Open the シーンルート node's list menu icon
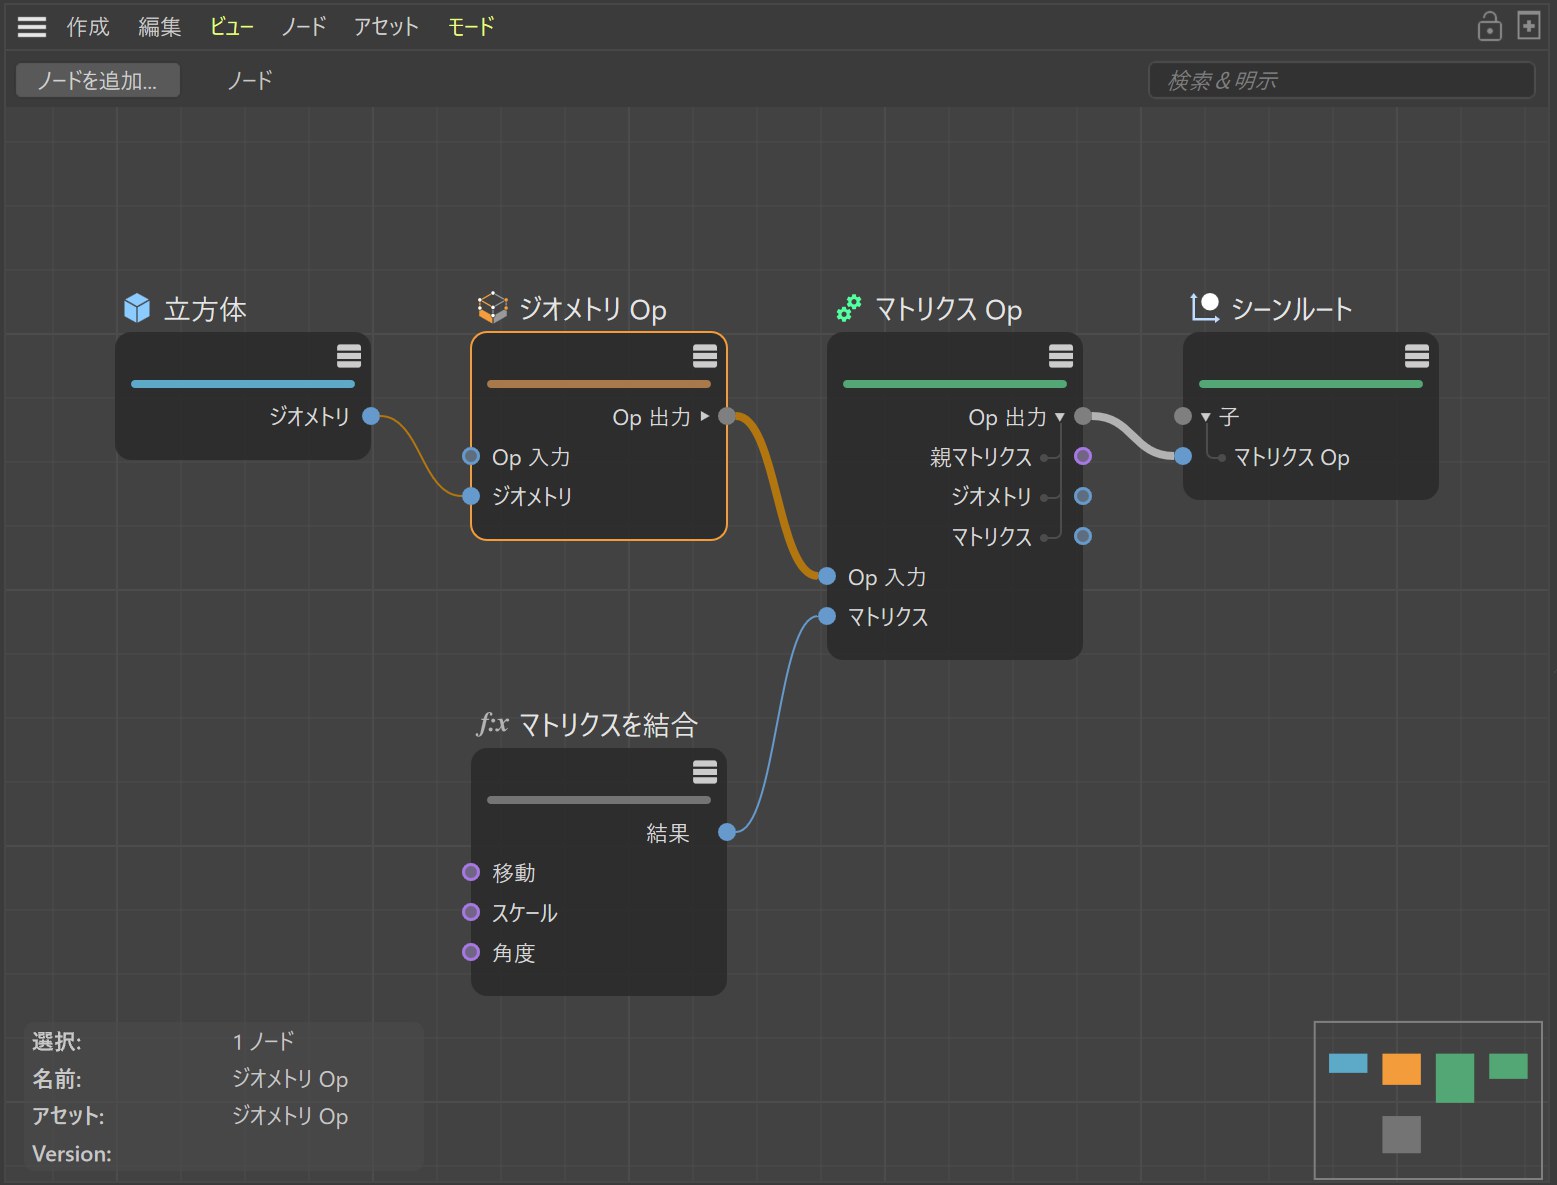This screenshot has height=1185, width=1557. (1417, 356)
